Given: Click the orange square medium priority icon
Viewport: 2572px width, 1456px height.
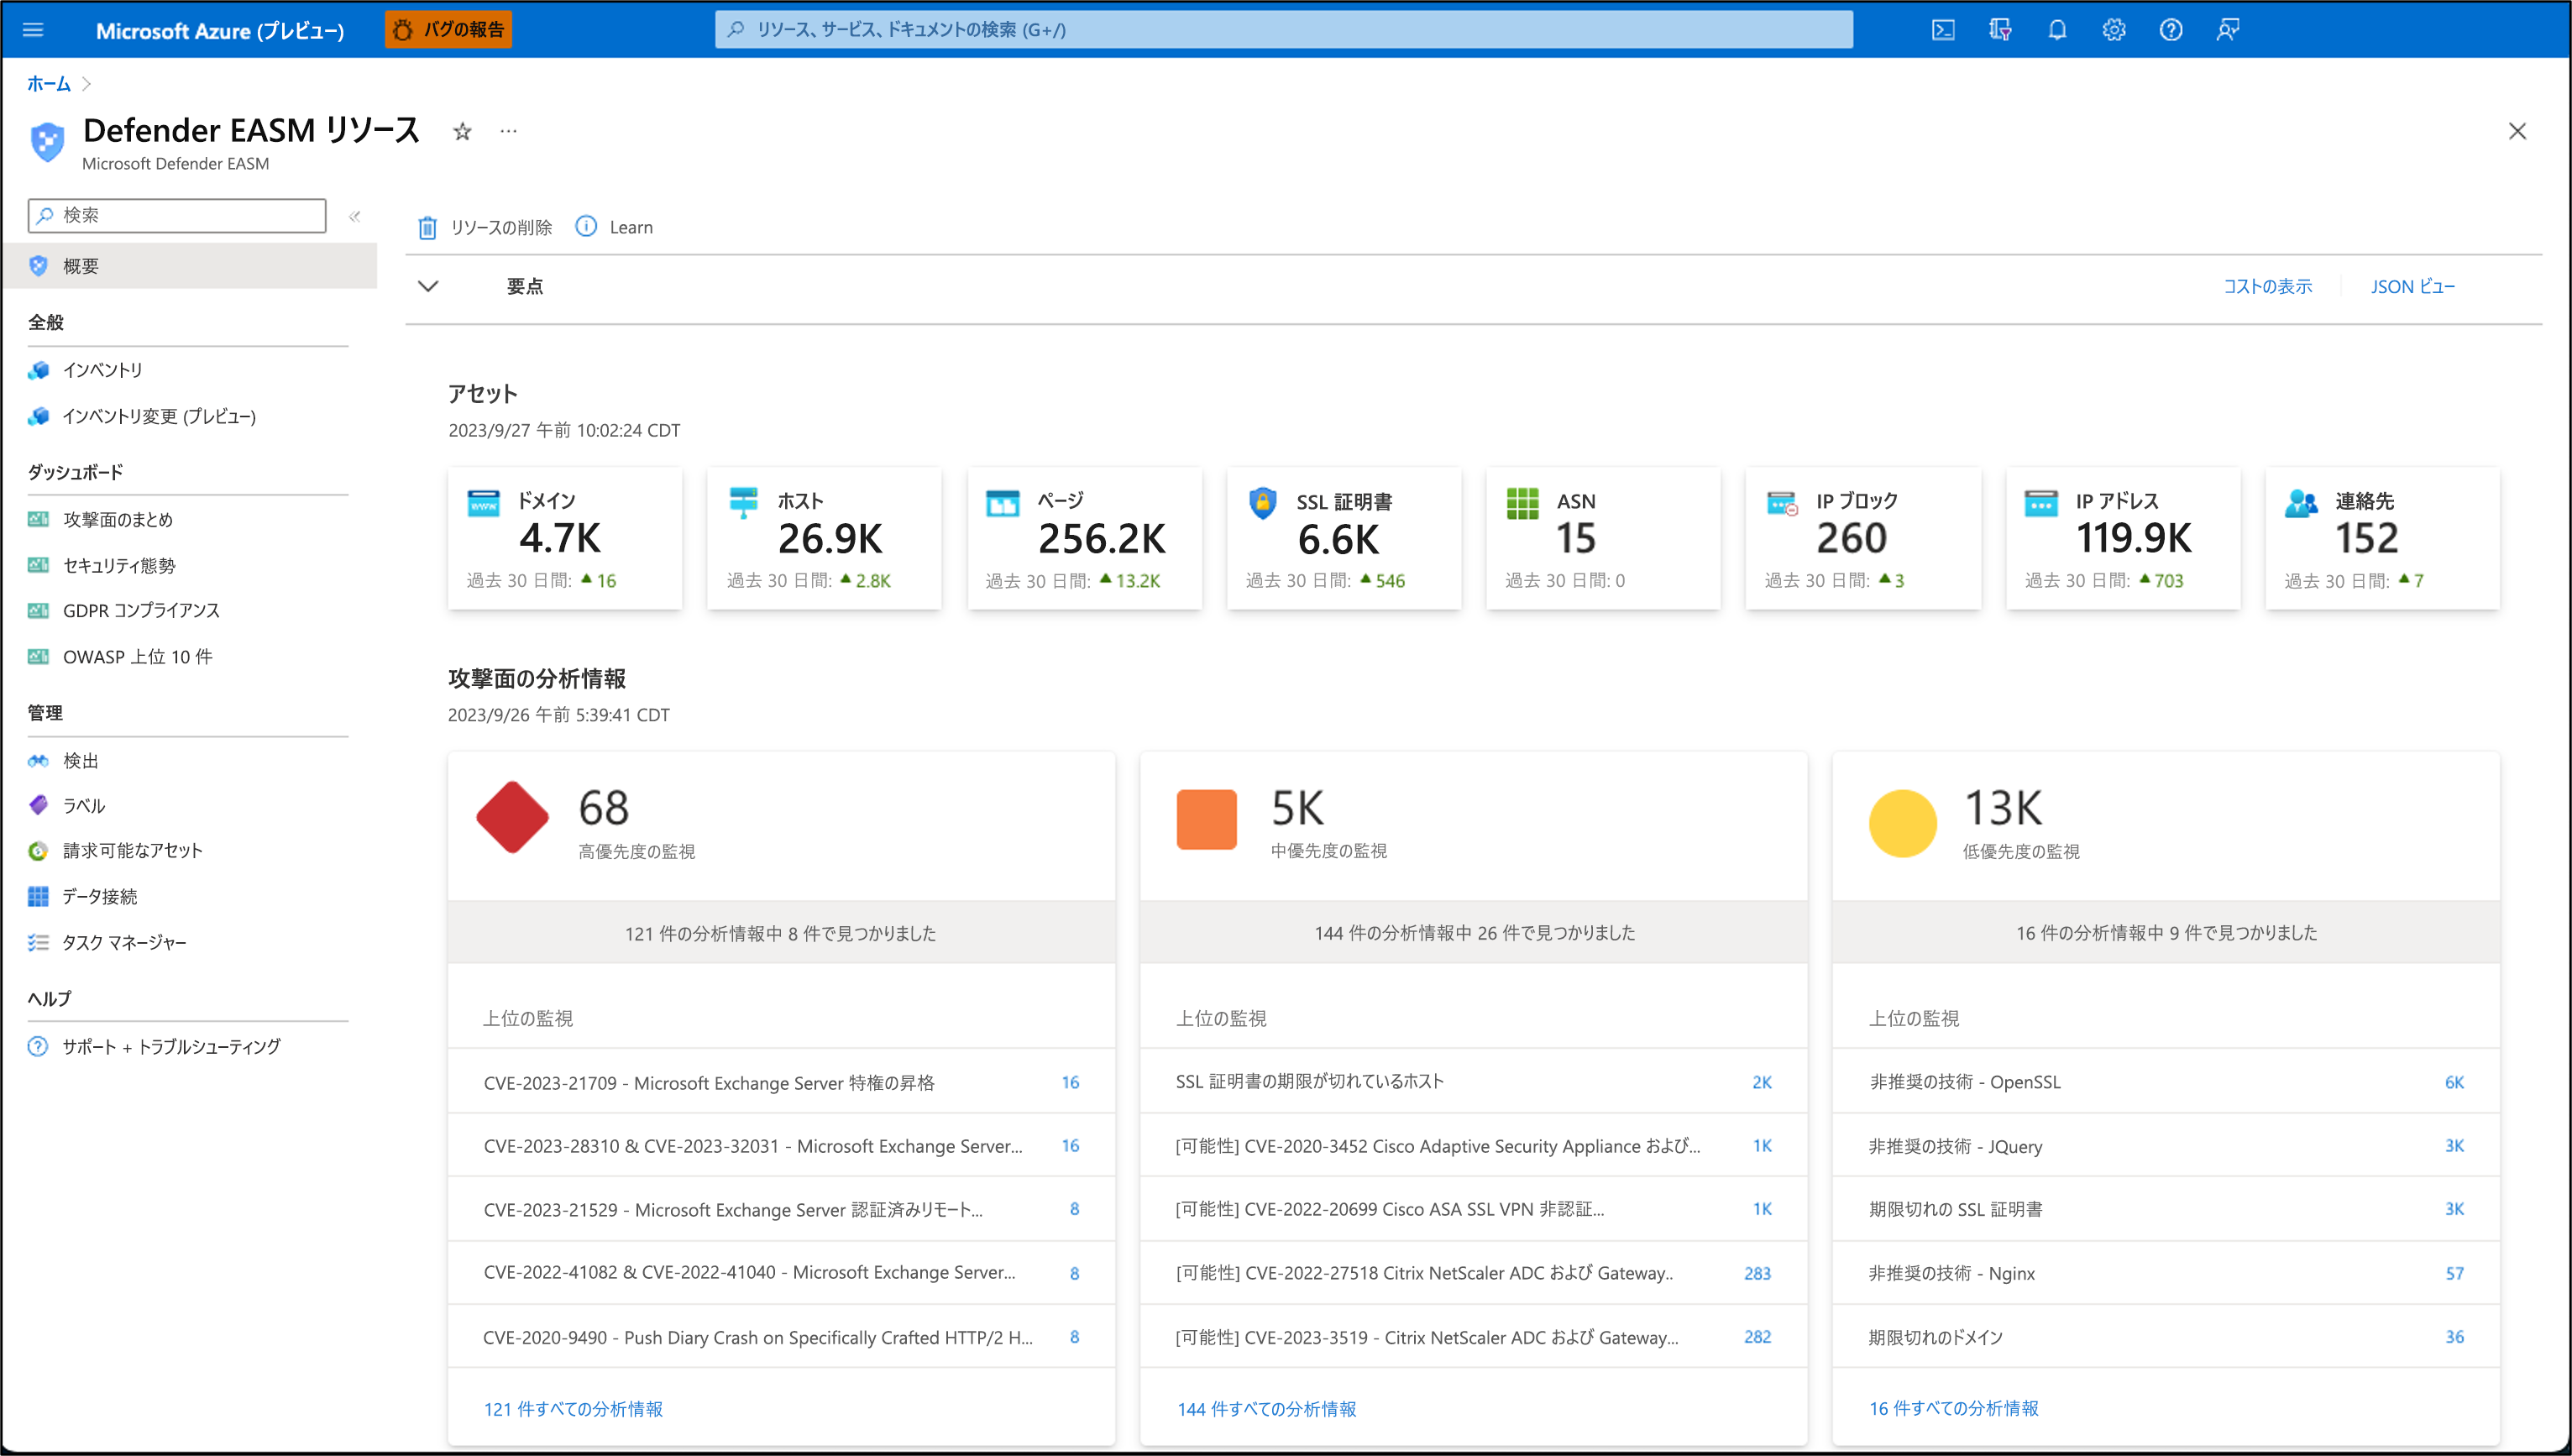Looking at the screenshot, I should click(1206, 819).
